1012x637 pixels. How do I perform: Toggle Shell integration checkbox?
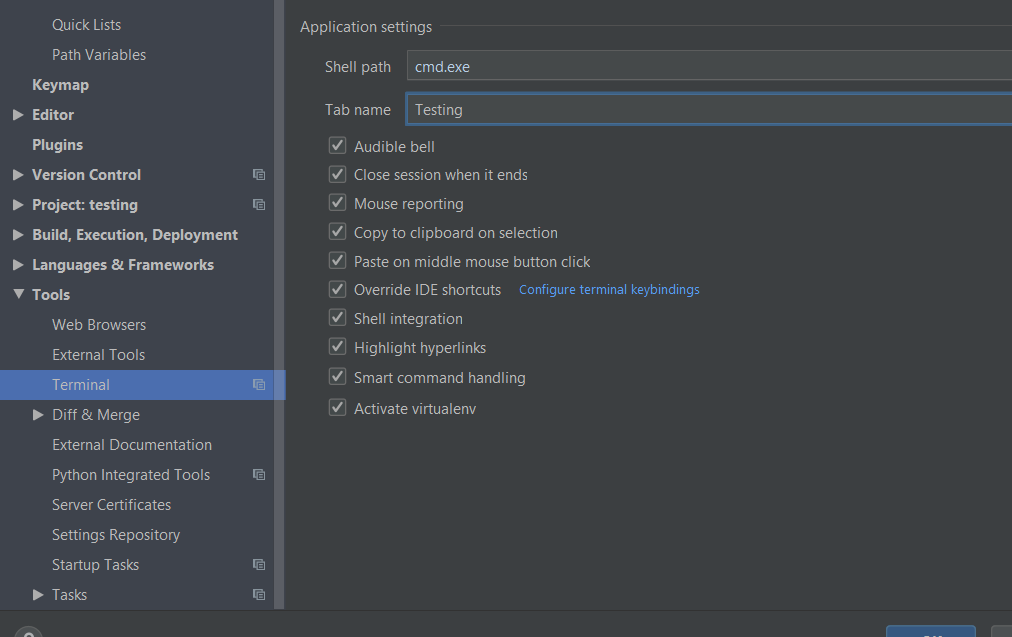point(337,319)
